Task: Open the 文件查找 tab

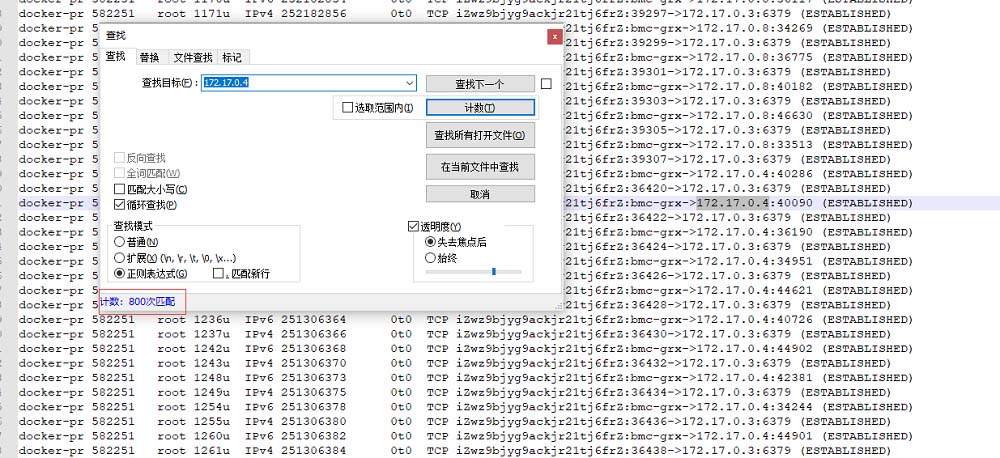Action: (192, 58)
